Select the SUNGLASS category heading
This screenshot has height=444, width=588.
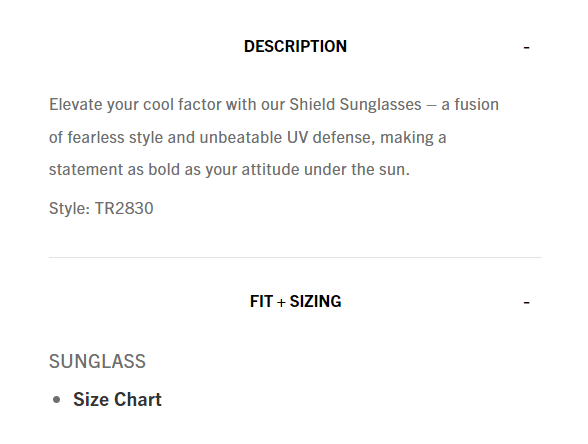pyautogui.click(x=98, y=362)
